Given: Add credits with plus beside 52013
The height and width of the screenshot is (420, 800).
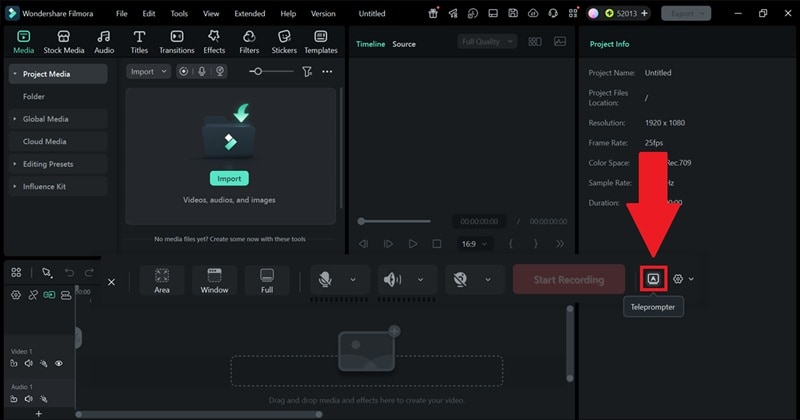Looking at the screenshot, I should click(x=644, y=13).
